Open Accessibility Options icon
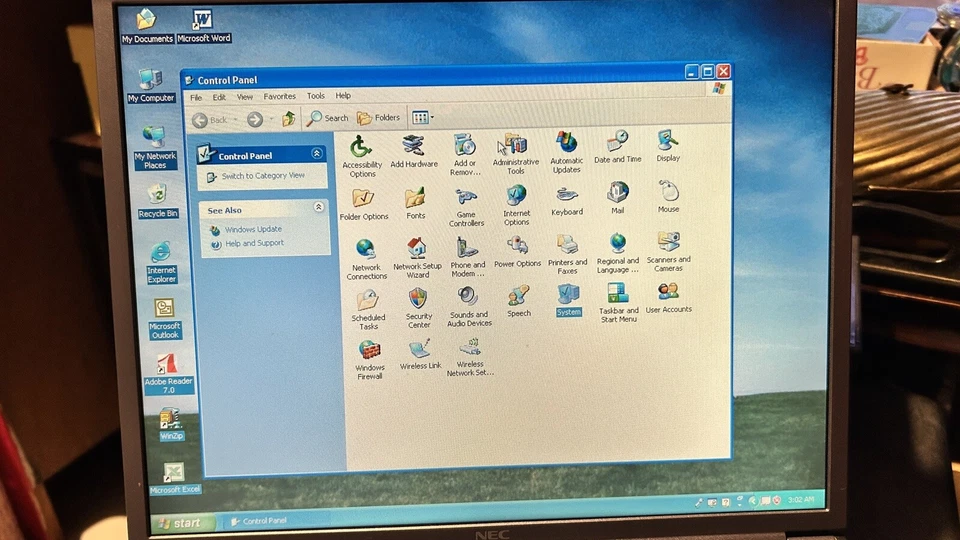Viewport: 960px width, 540px height. click(x=361, y=157)
